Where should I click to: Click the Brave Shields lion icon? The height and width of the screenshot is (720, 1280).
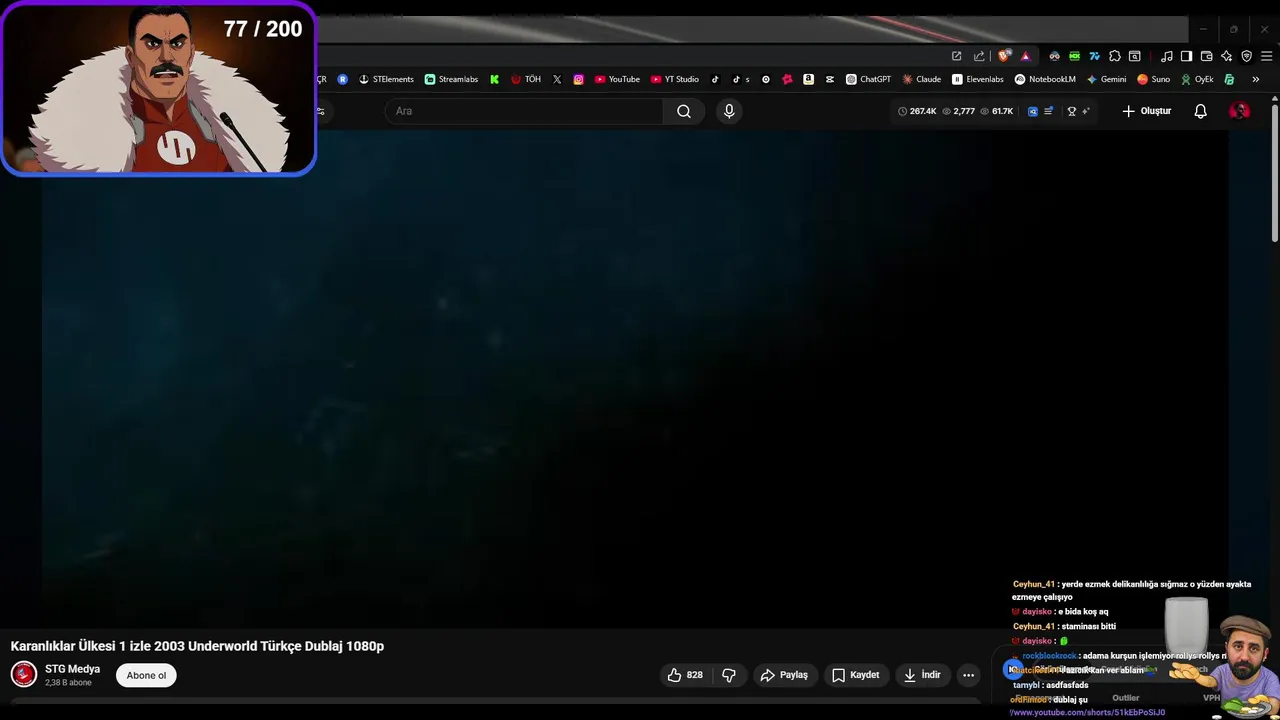click(x=1004, y=56)
